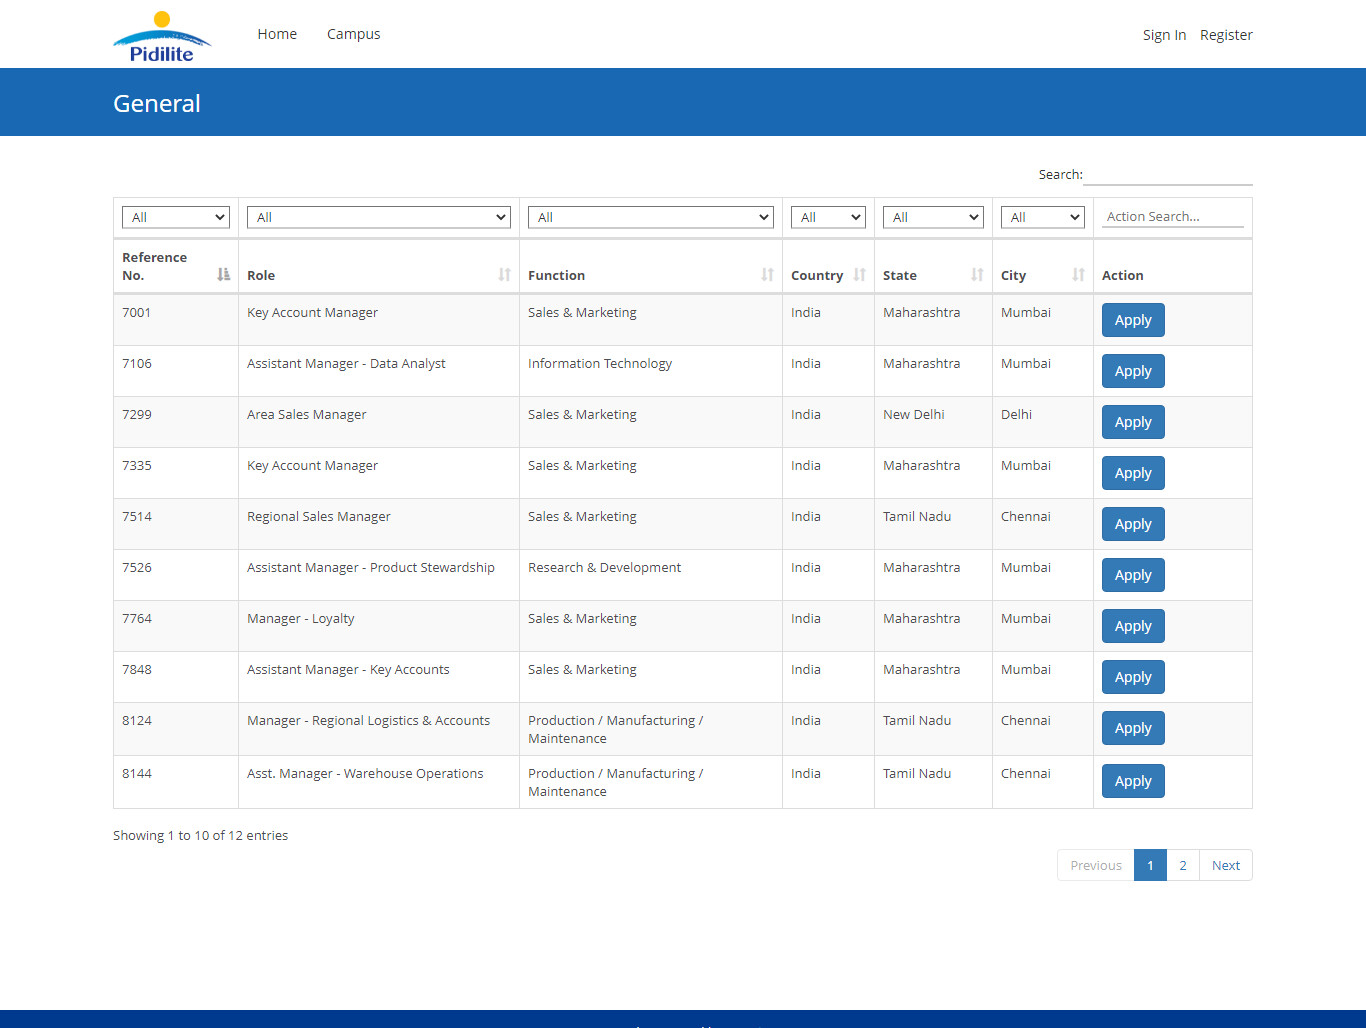Apply for Key Account Manager job 7001
This screenshot has width=1366, height=1028.
coord(1133,320)
